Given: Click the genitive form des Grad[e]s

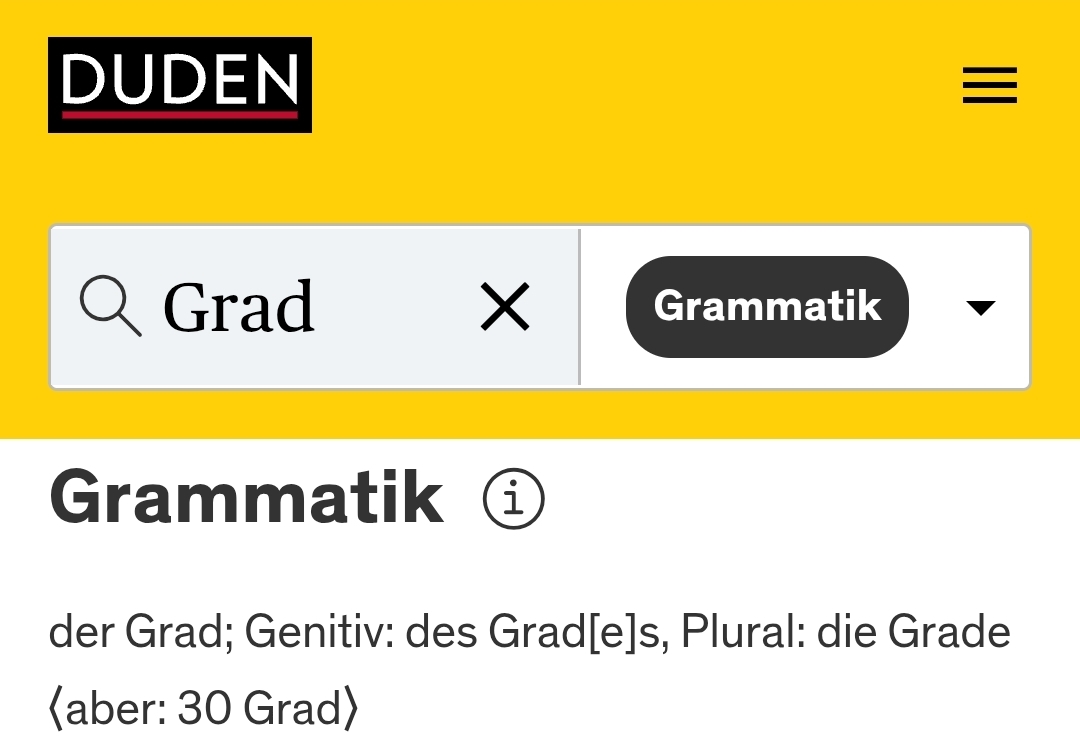Looking at the screenshot, I should (537, 631).
